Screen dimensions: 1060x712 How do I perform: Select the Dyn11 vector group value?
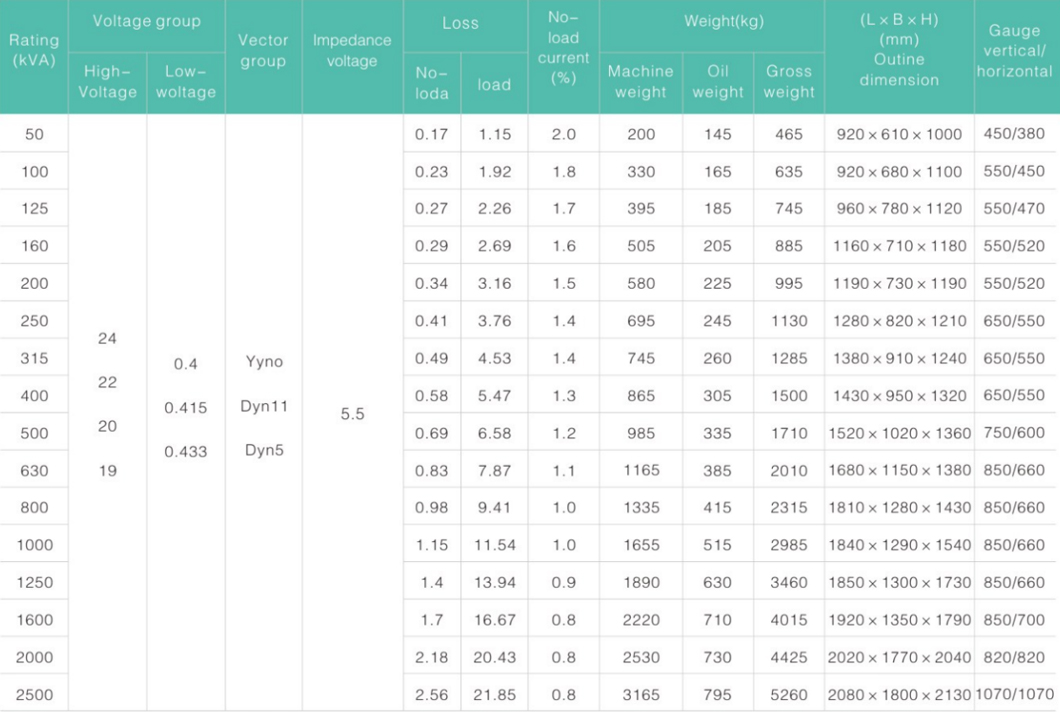(x=264, y=406)
